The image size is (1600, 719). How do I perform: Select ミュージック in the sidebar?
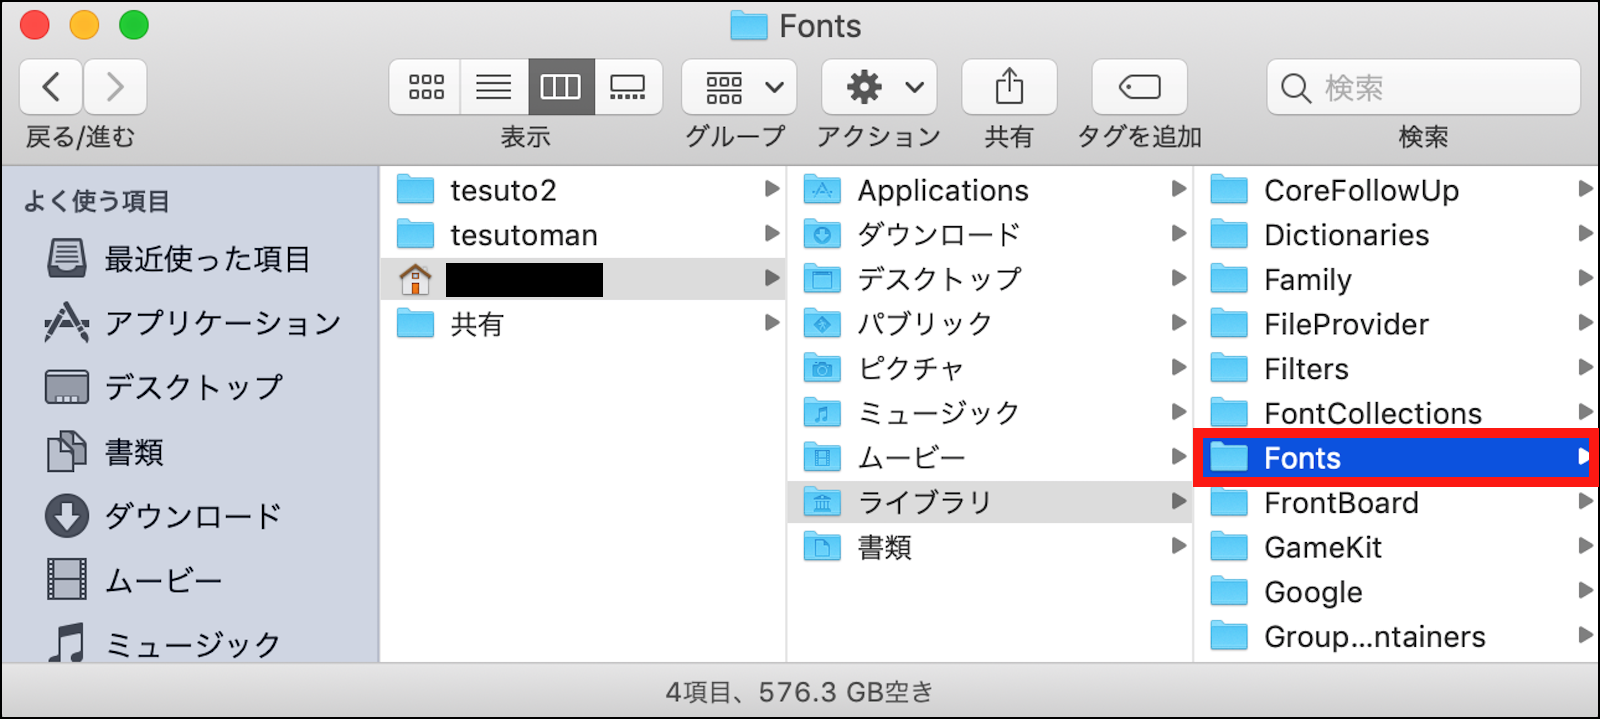(x=193, y=643)
